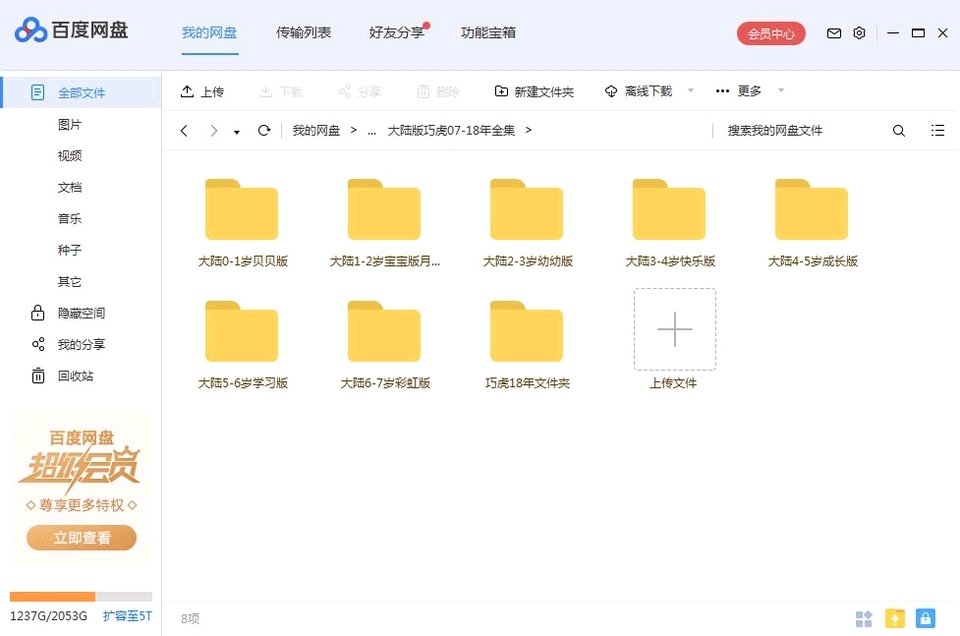The height and width of the screenshot is (636, 960).
Task: Click the Baidu Netdisk logo
Action: coord(72,30)
